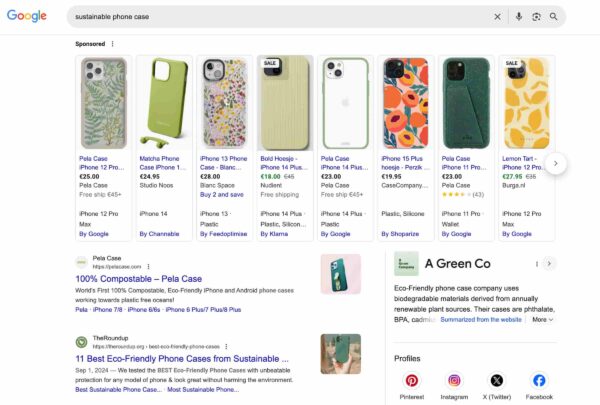Click €25.00 price on Pela iPhone 12 Pro
The image size is (600, 405).
(x=89, y=177)
